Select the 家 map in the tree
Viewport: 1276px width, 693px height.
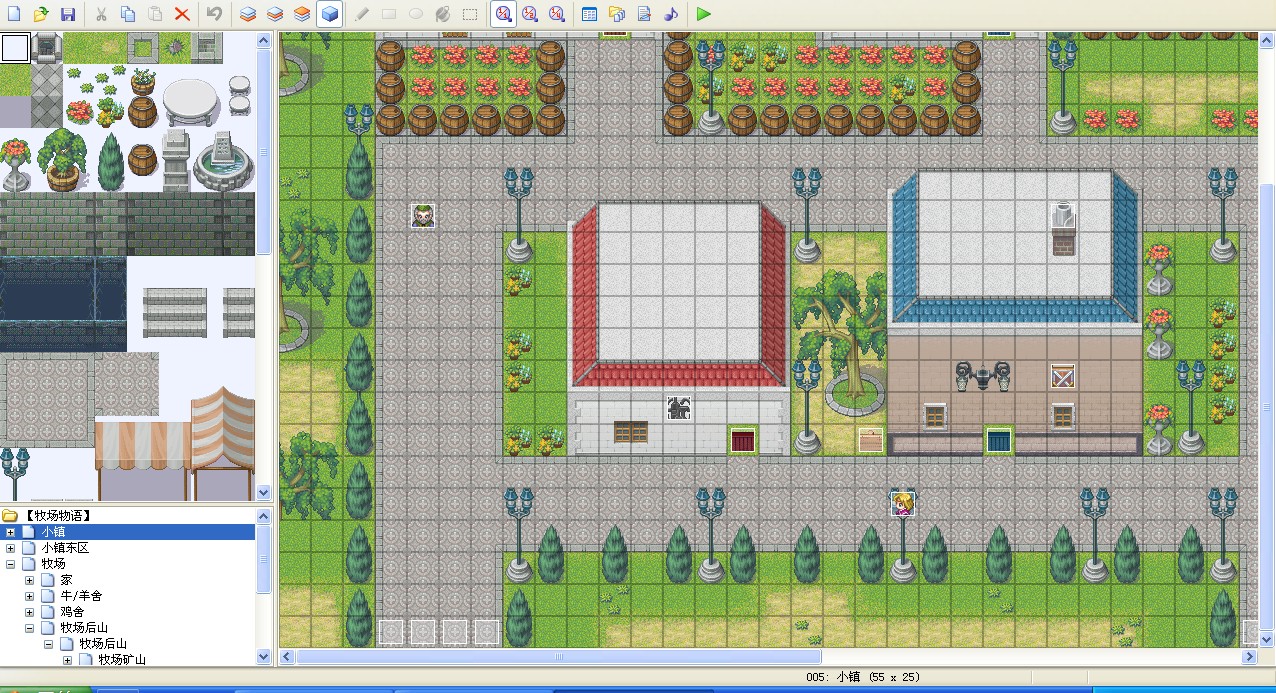[x=66, y=580]
